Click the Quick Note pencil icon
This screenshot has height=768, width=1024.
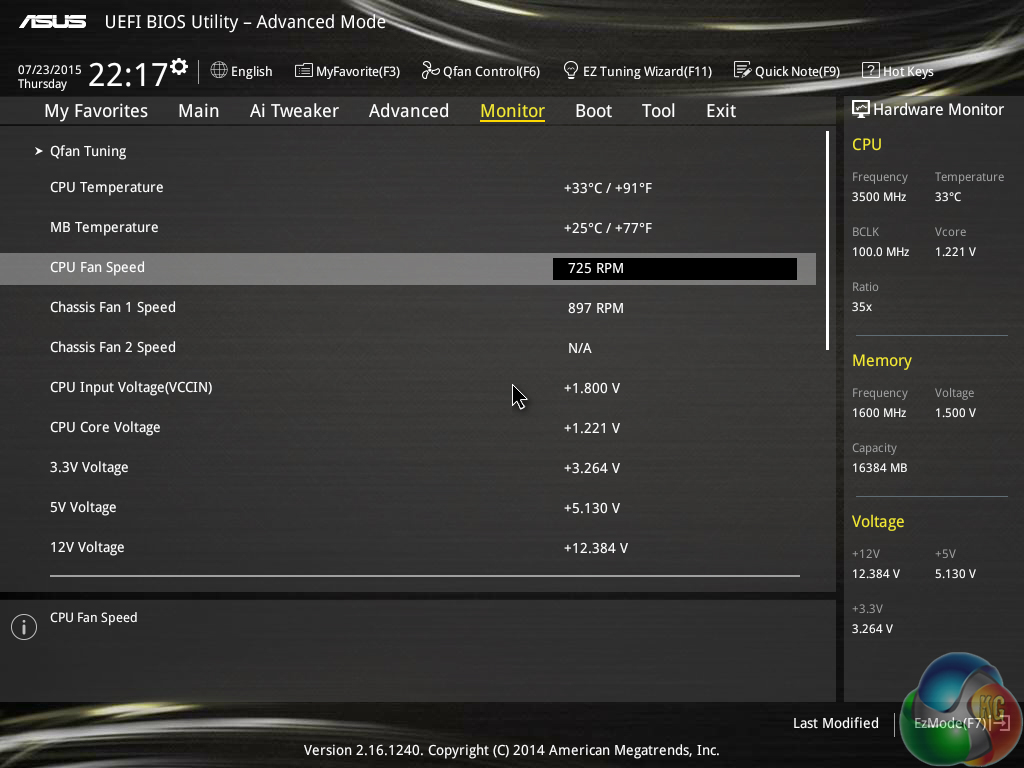742,70
